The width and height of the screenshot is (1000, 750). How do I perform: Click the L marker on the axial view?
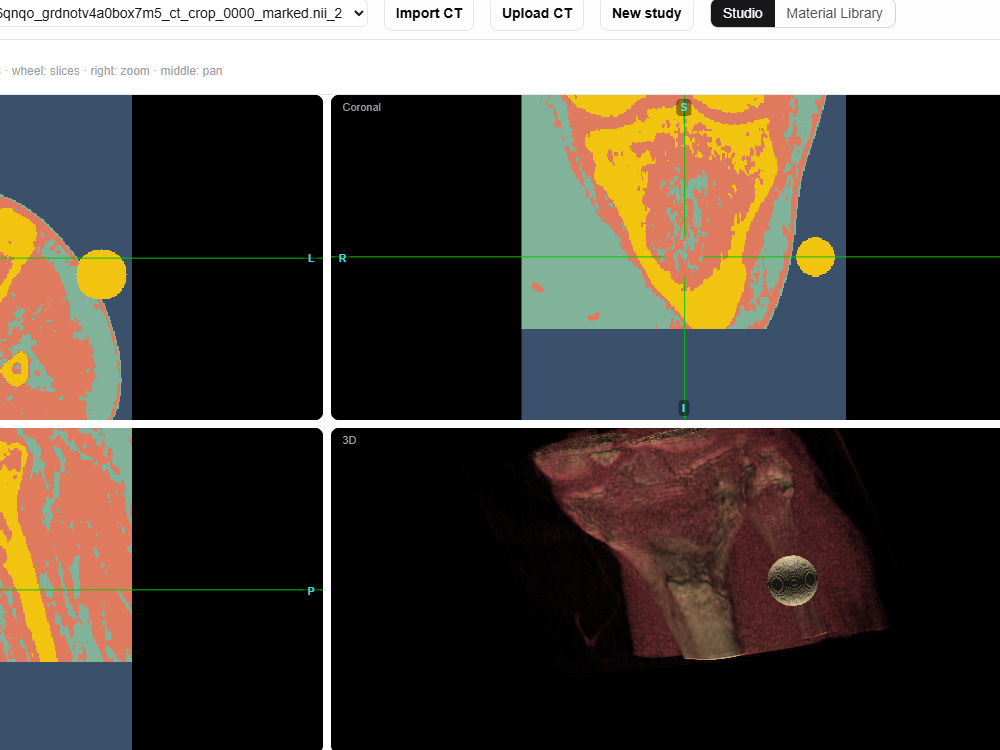311,258
